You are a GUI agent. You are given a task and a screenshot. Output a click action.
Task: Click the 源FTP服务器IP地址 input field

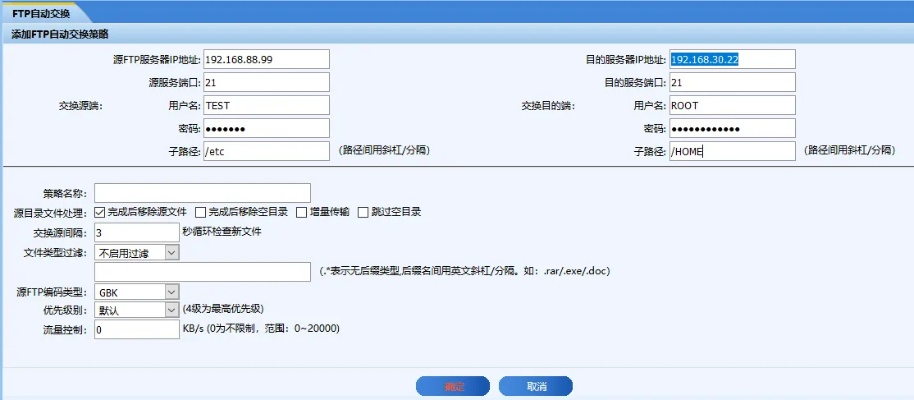point(266,60)
